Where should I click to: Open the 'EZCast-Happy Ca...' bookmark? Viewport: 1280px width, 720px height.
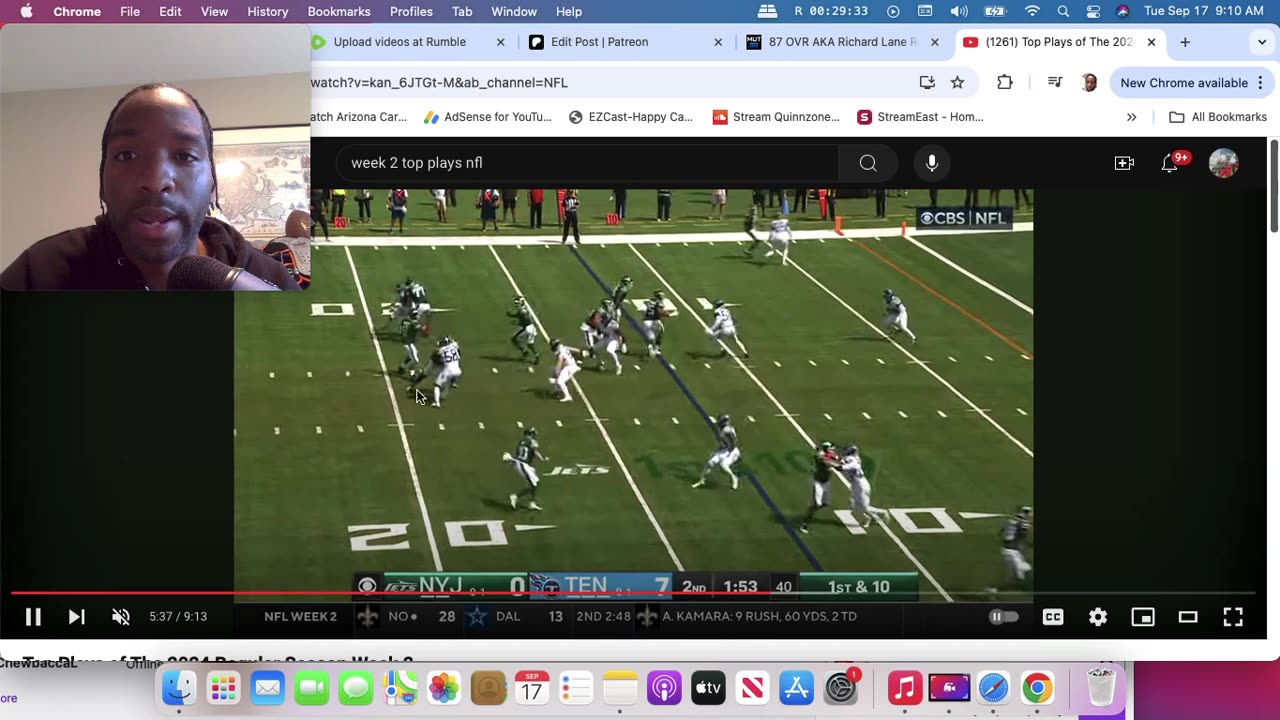pyautogui.click(x=631, y=117)
